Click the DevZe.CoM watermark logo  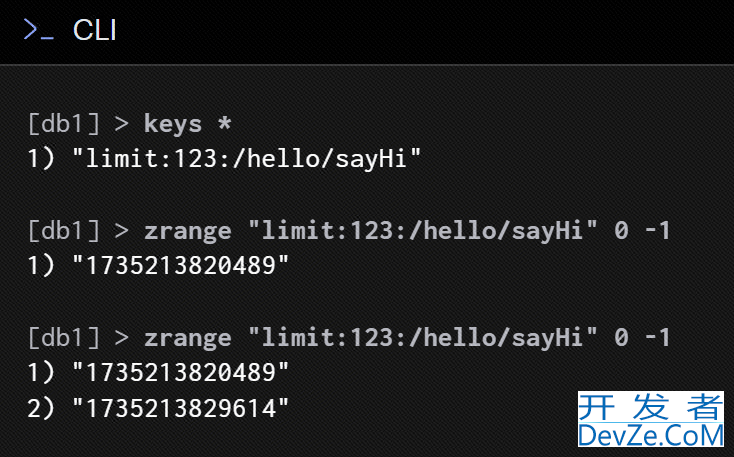[651, 435]
